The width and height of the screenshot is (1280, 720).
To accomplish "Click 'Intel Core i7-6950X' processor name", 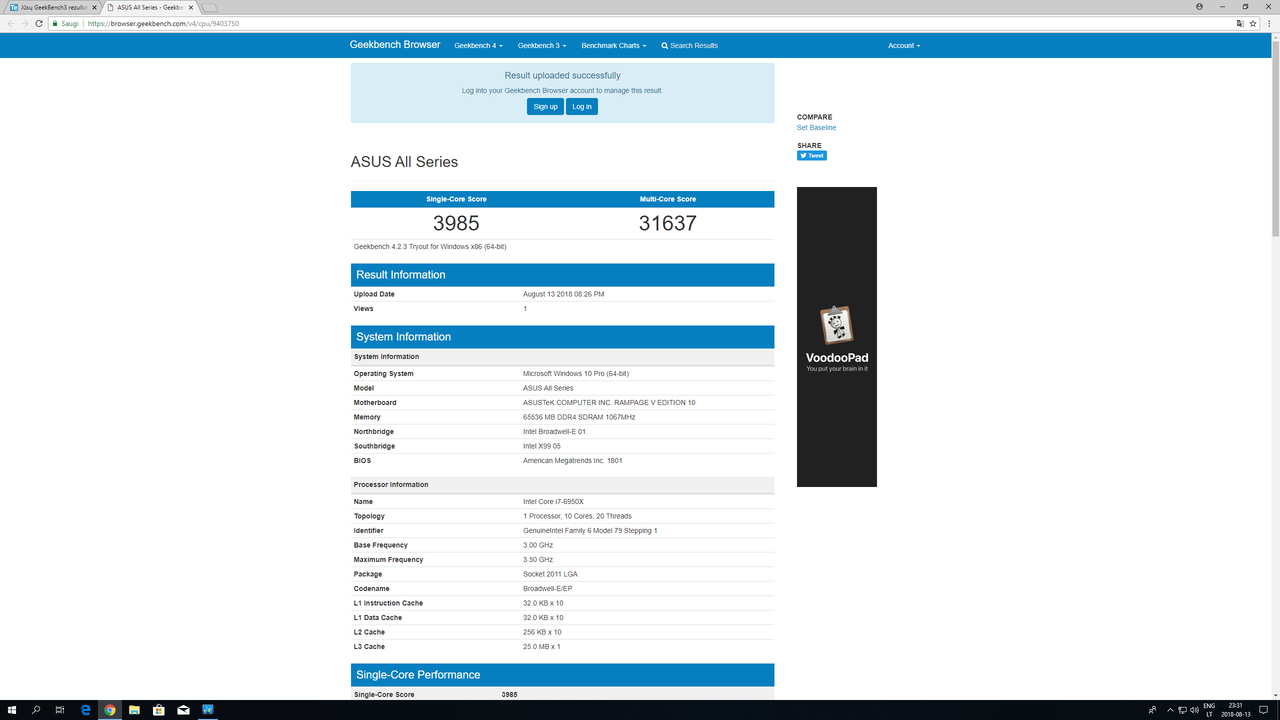I will point(553,502).
